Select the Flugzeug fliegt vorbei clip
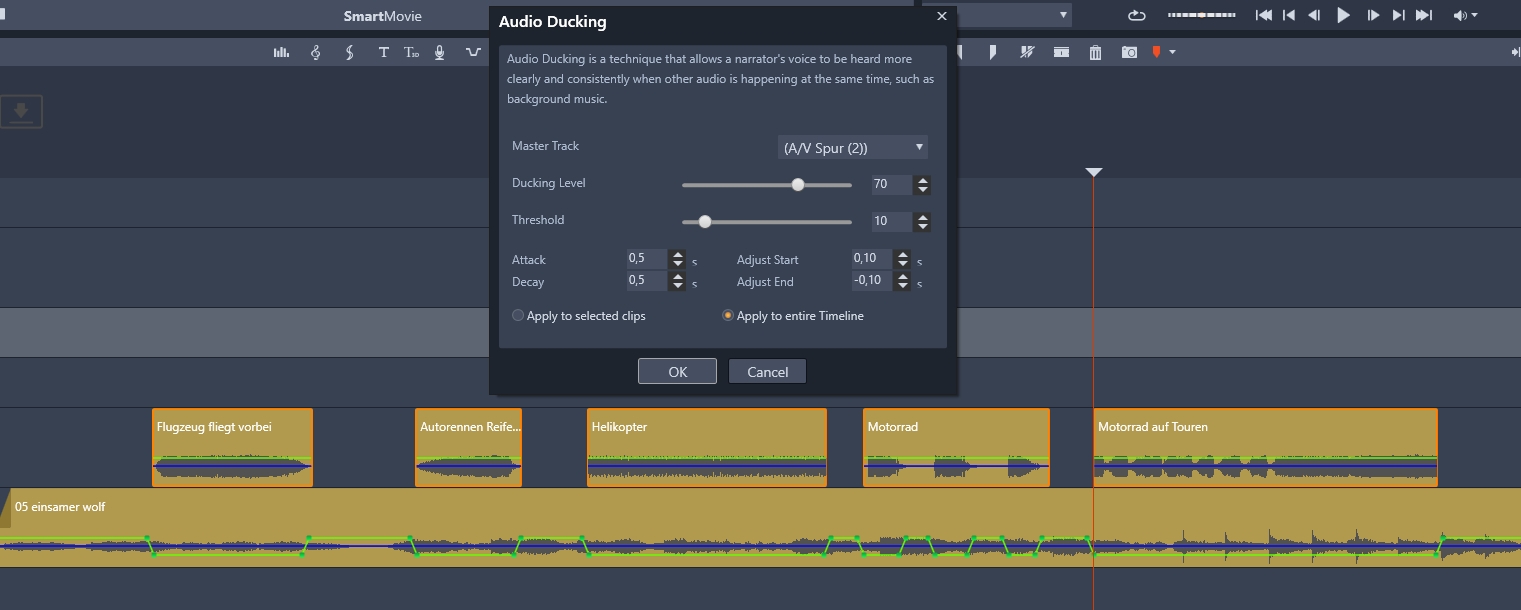The image size is (1521, 610). [x=232, y=447]
